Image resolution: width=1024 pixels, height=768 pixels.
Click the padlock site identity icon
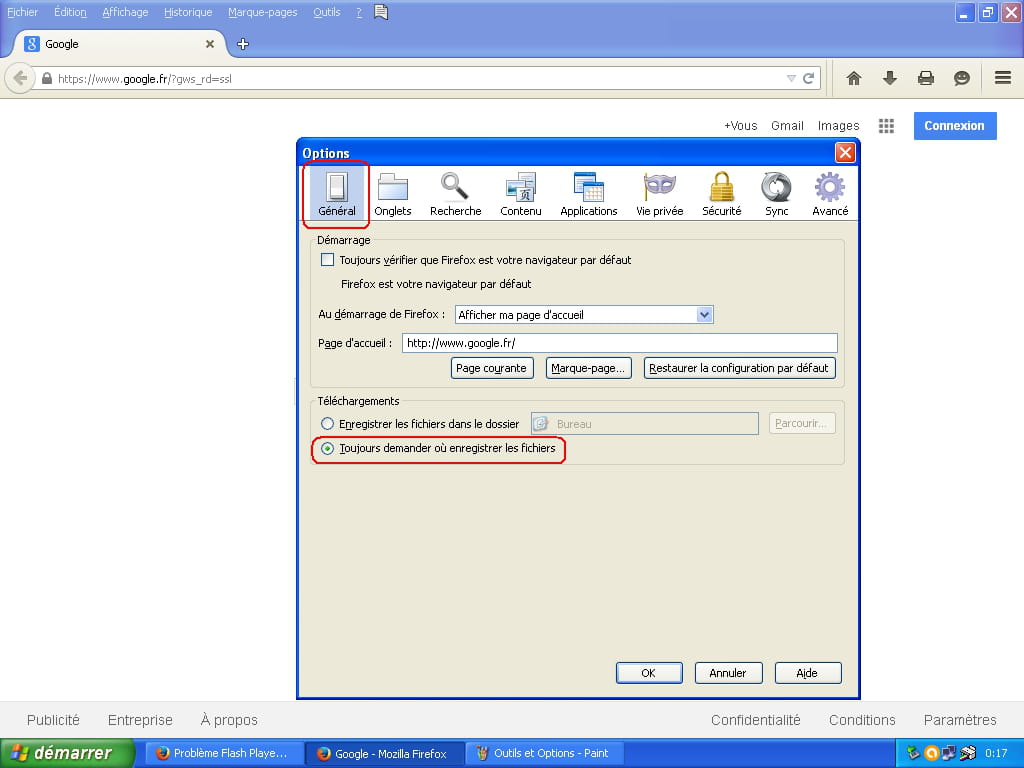(x=46, y=78)
